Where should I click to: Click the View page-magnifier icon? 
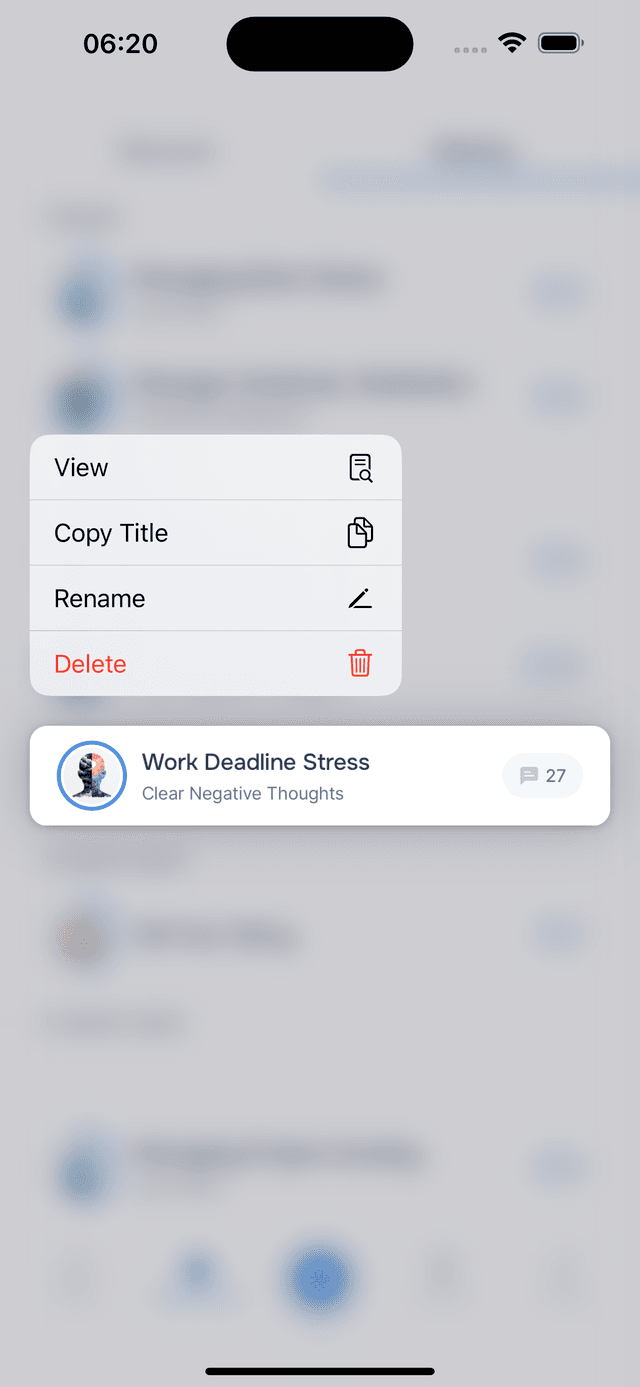[x=360, y=467]
